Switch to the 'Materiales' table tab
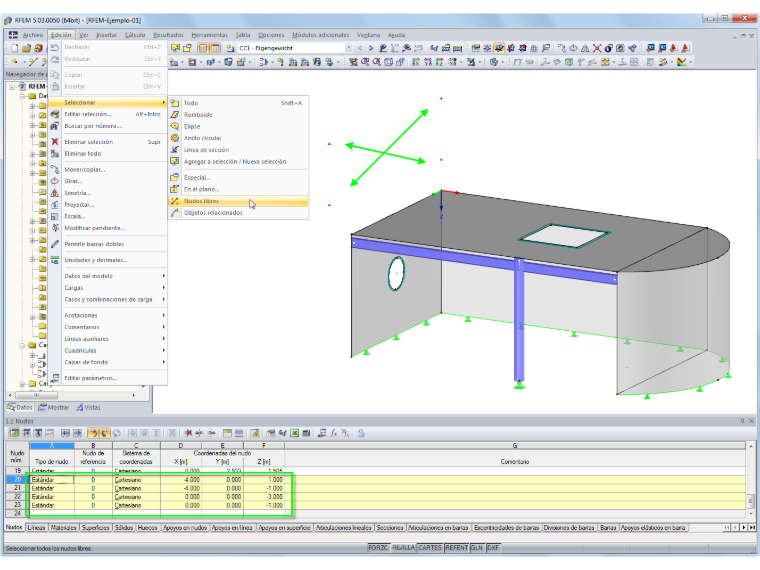This screenshot has height=570, width=760. click(x=63, y=528)
